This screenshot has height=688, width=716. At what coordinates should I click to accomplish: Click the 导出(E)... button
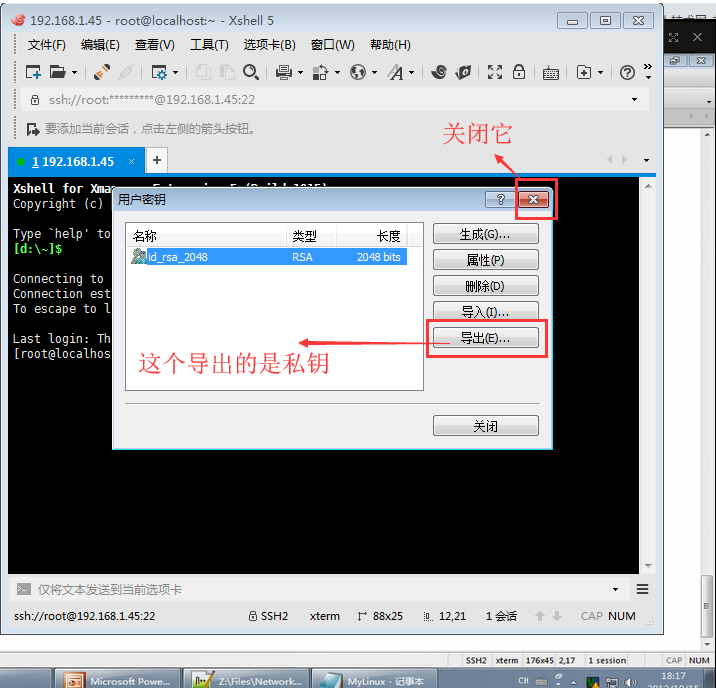[x=485, y=338]
